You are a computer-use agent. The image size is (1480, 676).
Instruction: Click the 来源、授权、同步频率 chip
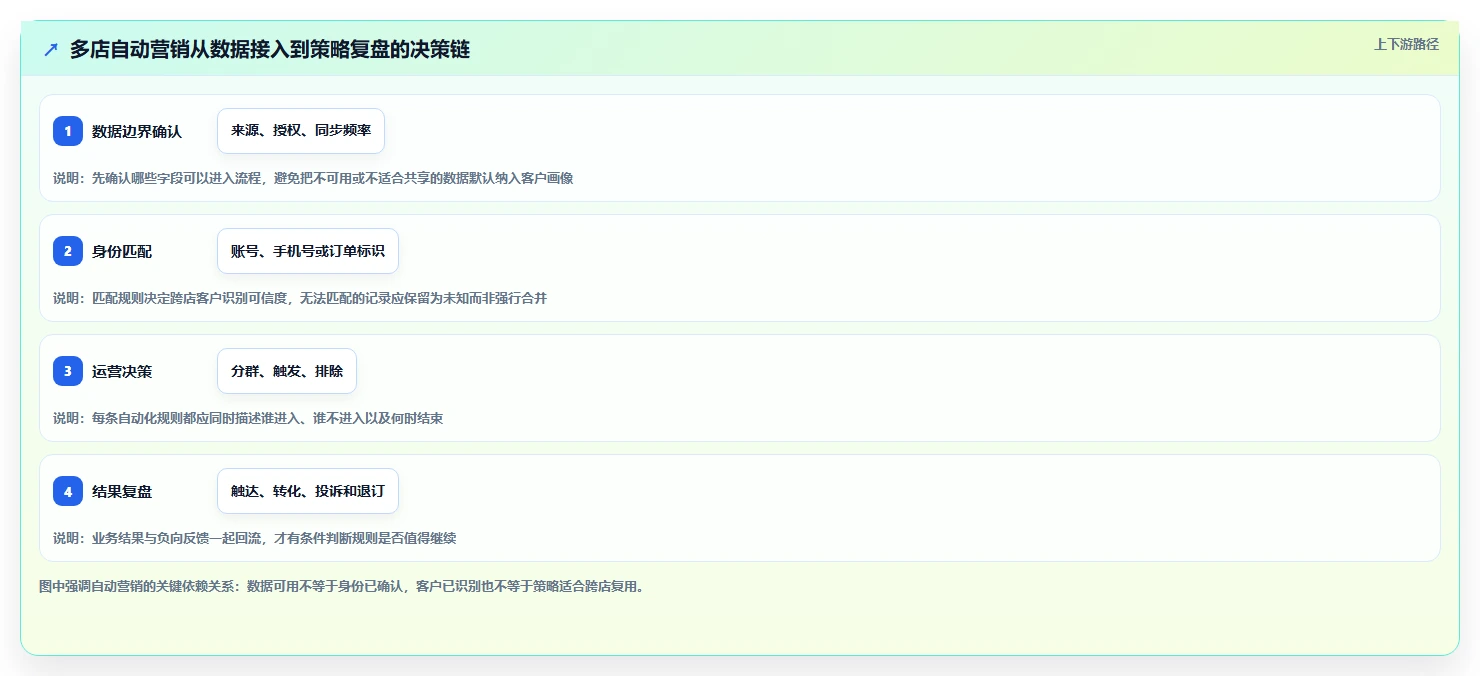301,131
